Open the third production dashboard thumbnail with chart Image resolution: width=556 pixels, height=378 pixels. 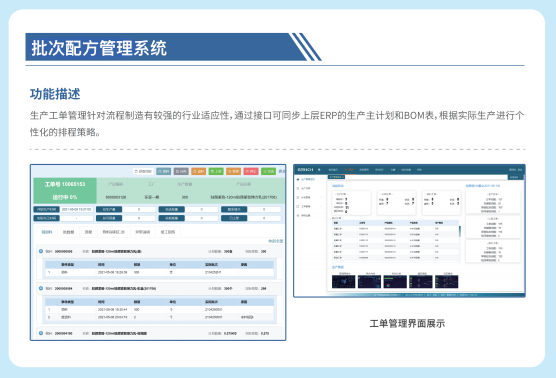(x=395, y=282)
